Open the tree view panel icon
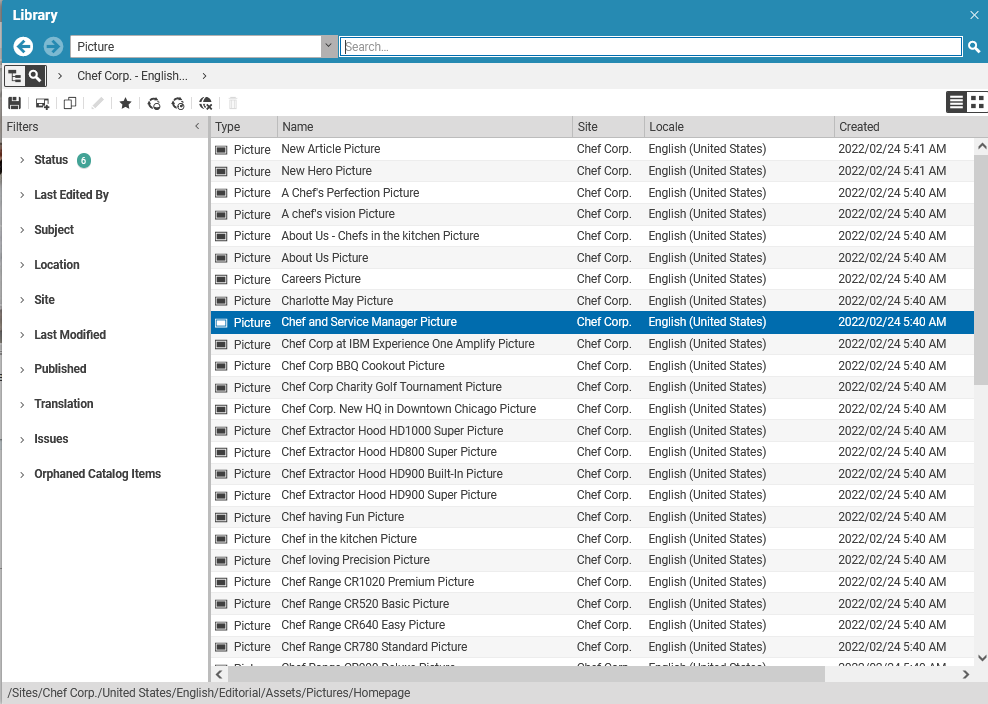Image resolution: width=988 pixels, height=704 pixels. [x=12, y=75]
